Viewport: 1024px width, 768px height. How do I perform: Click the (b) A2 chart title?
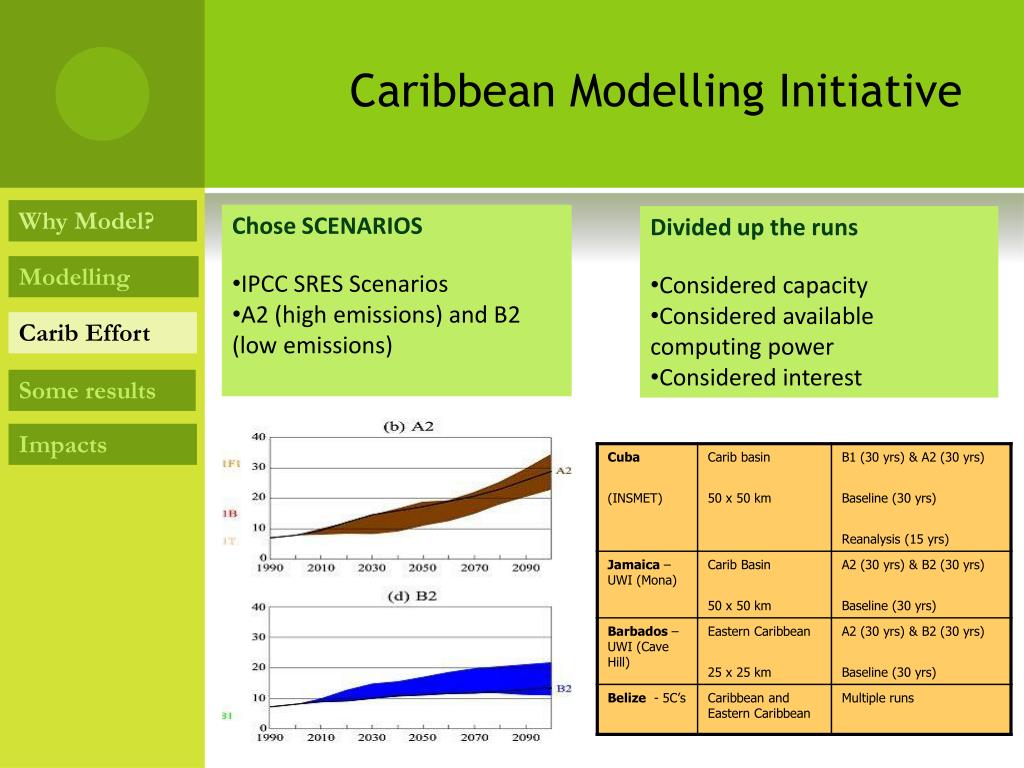tap(408, 426)
